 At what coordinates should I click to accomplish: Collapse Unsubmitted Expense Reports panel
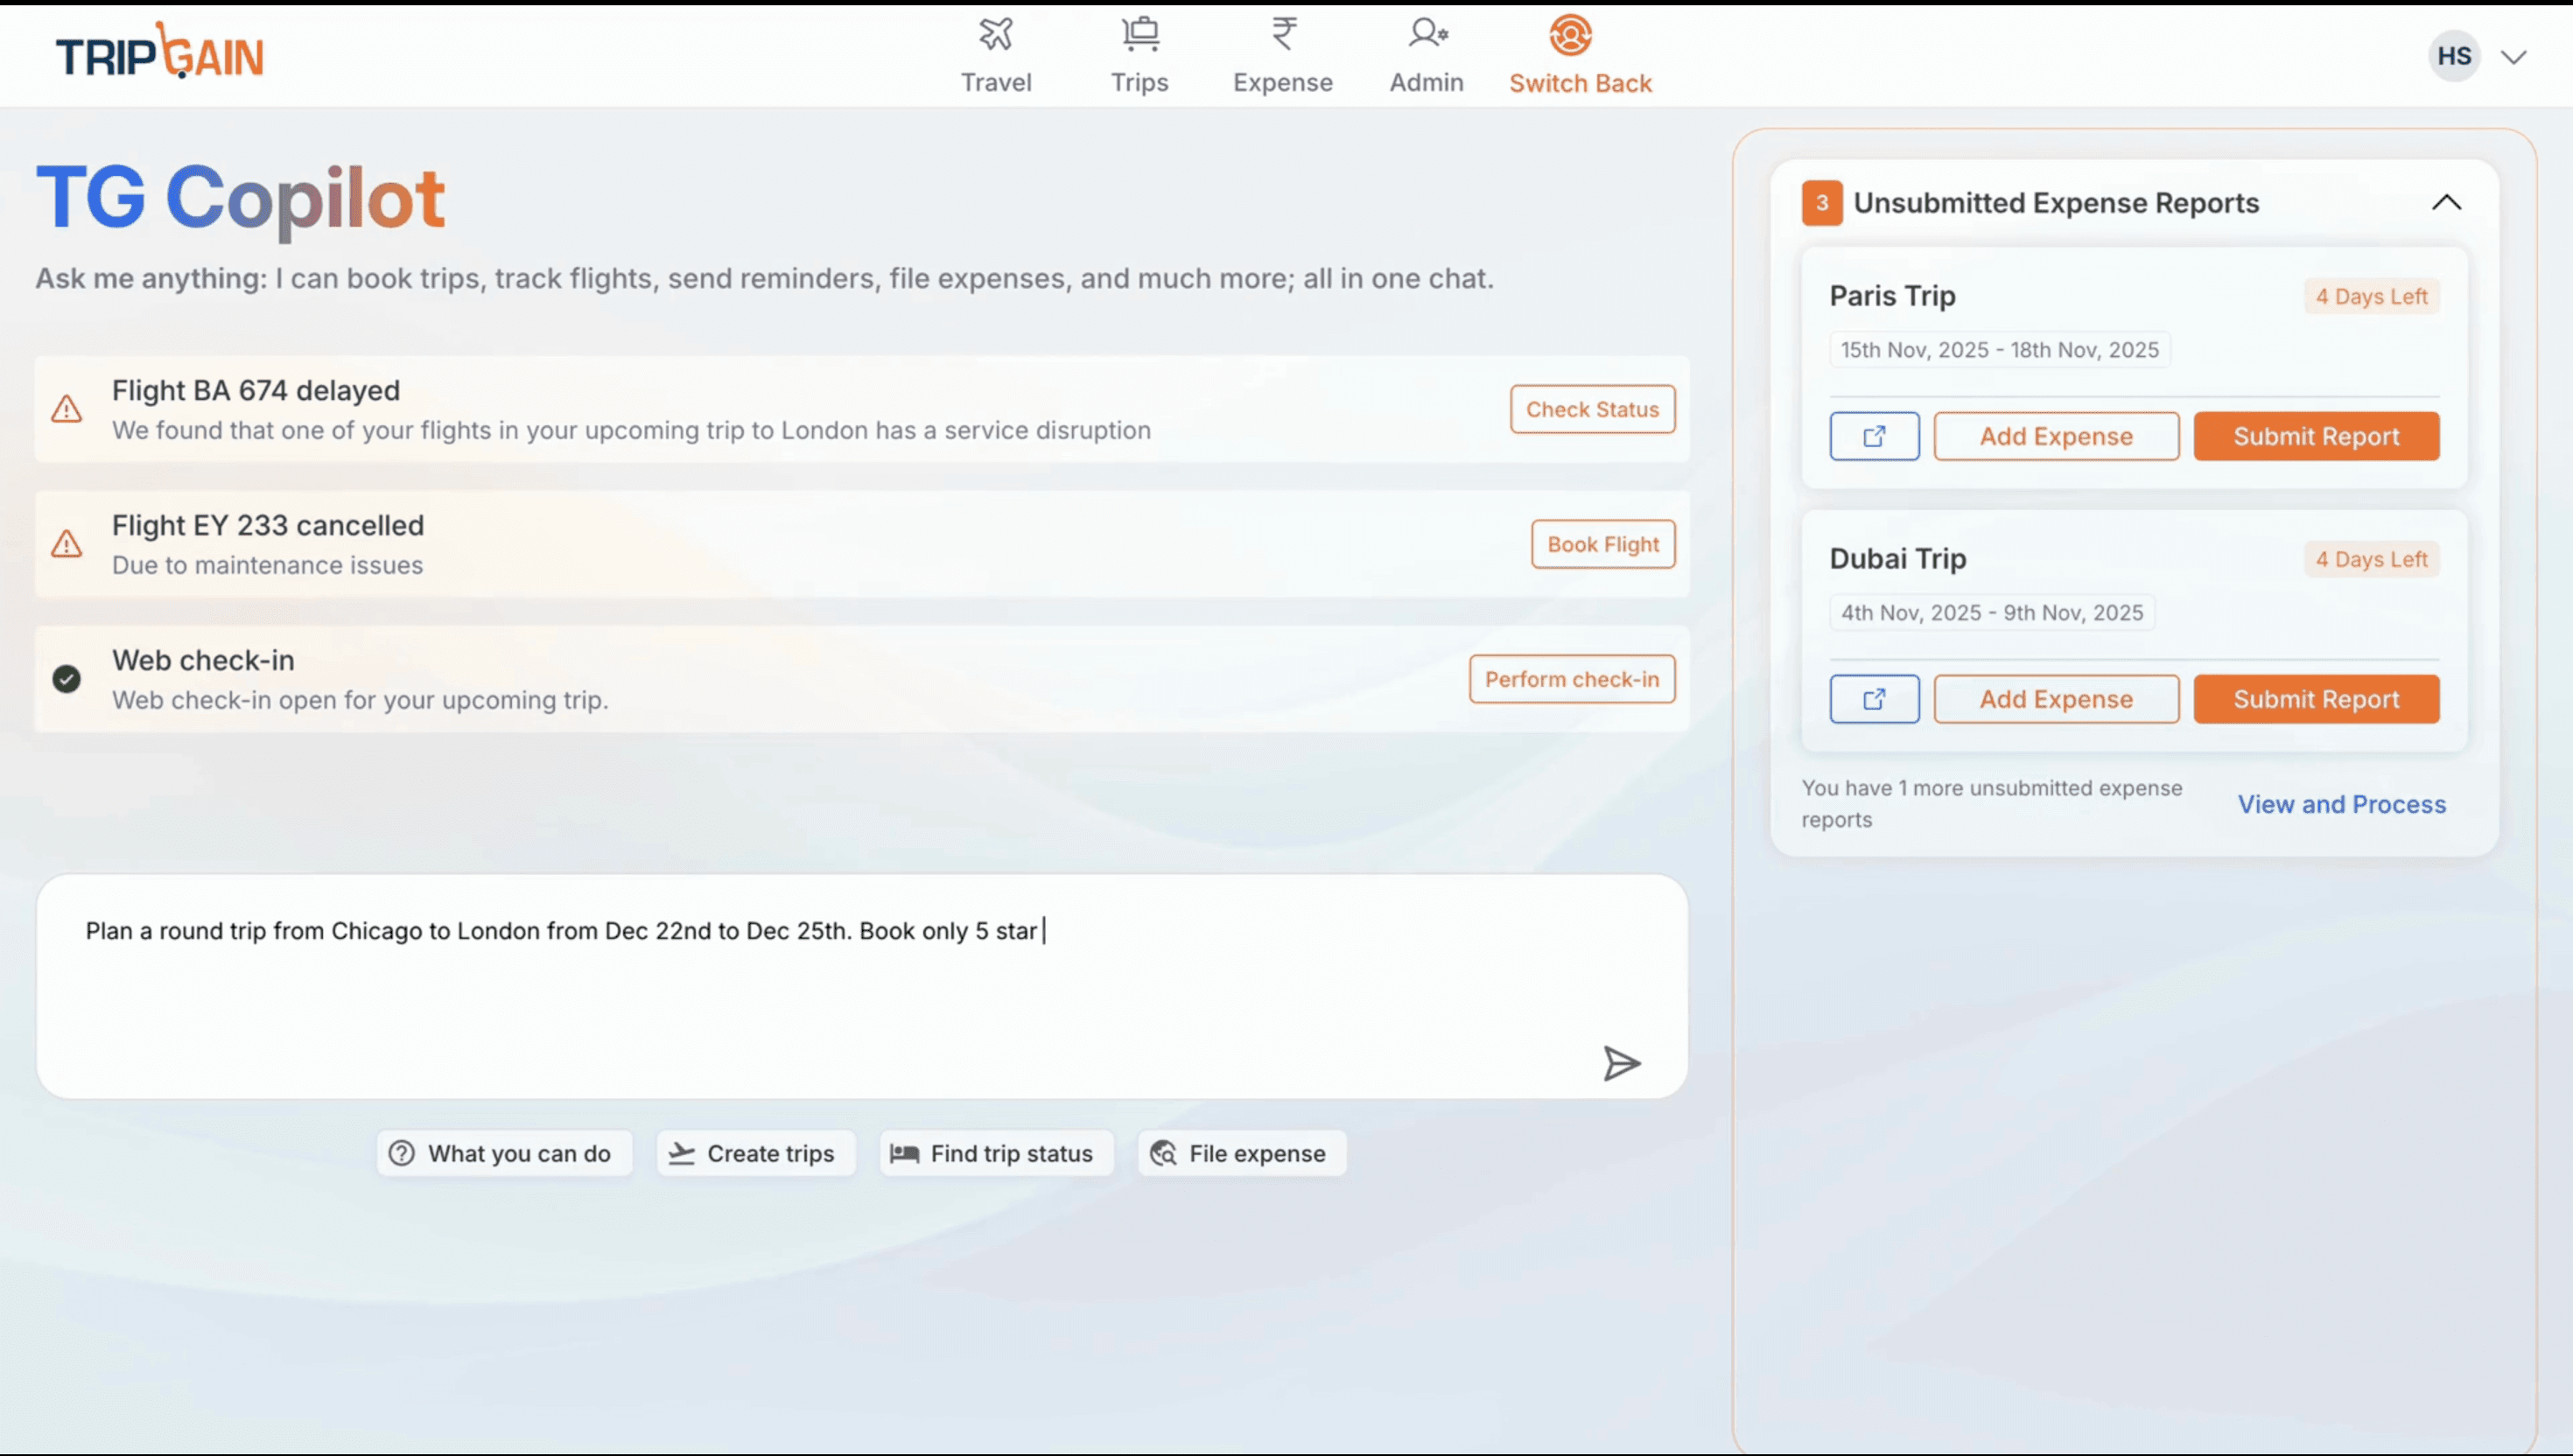(x=2446, y=203)
